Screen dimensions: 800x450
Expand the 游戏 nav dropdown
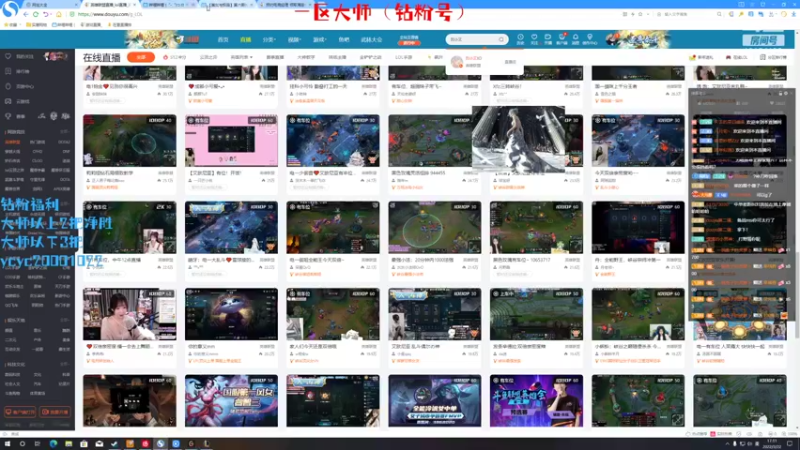pos(319,39)
